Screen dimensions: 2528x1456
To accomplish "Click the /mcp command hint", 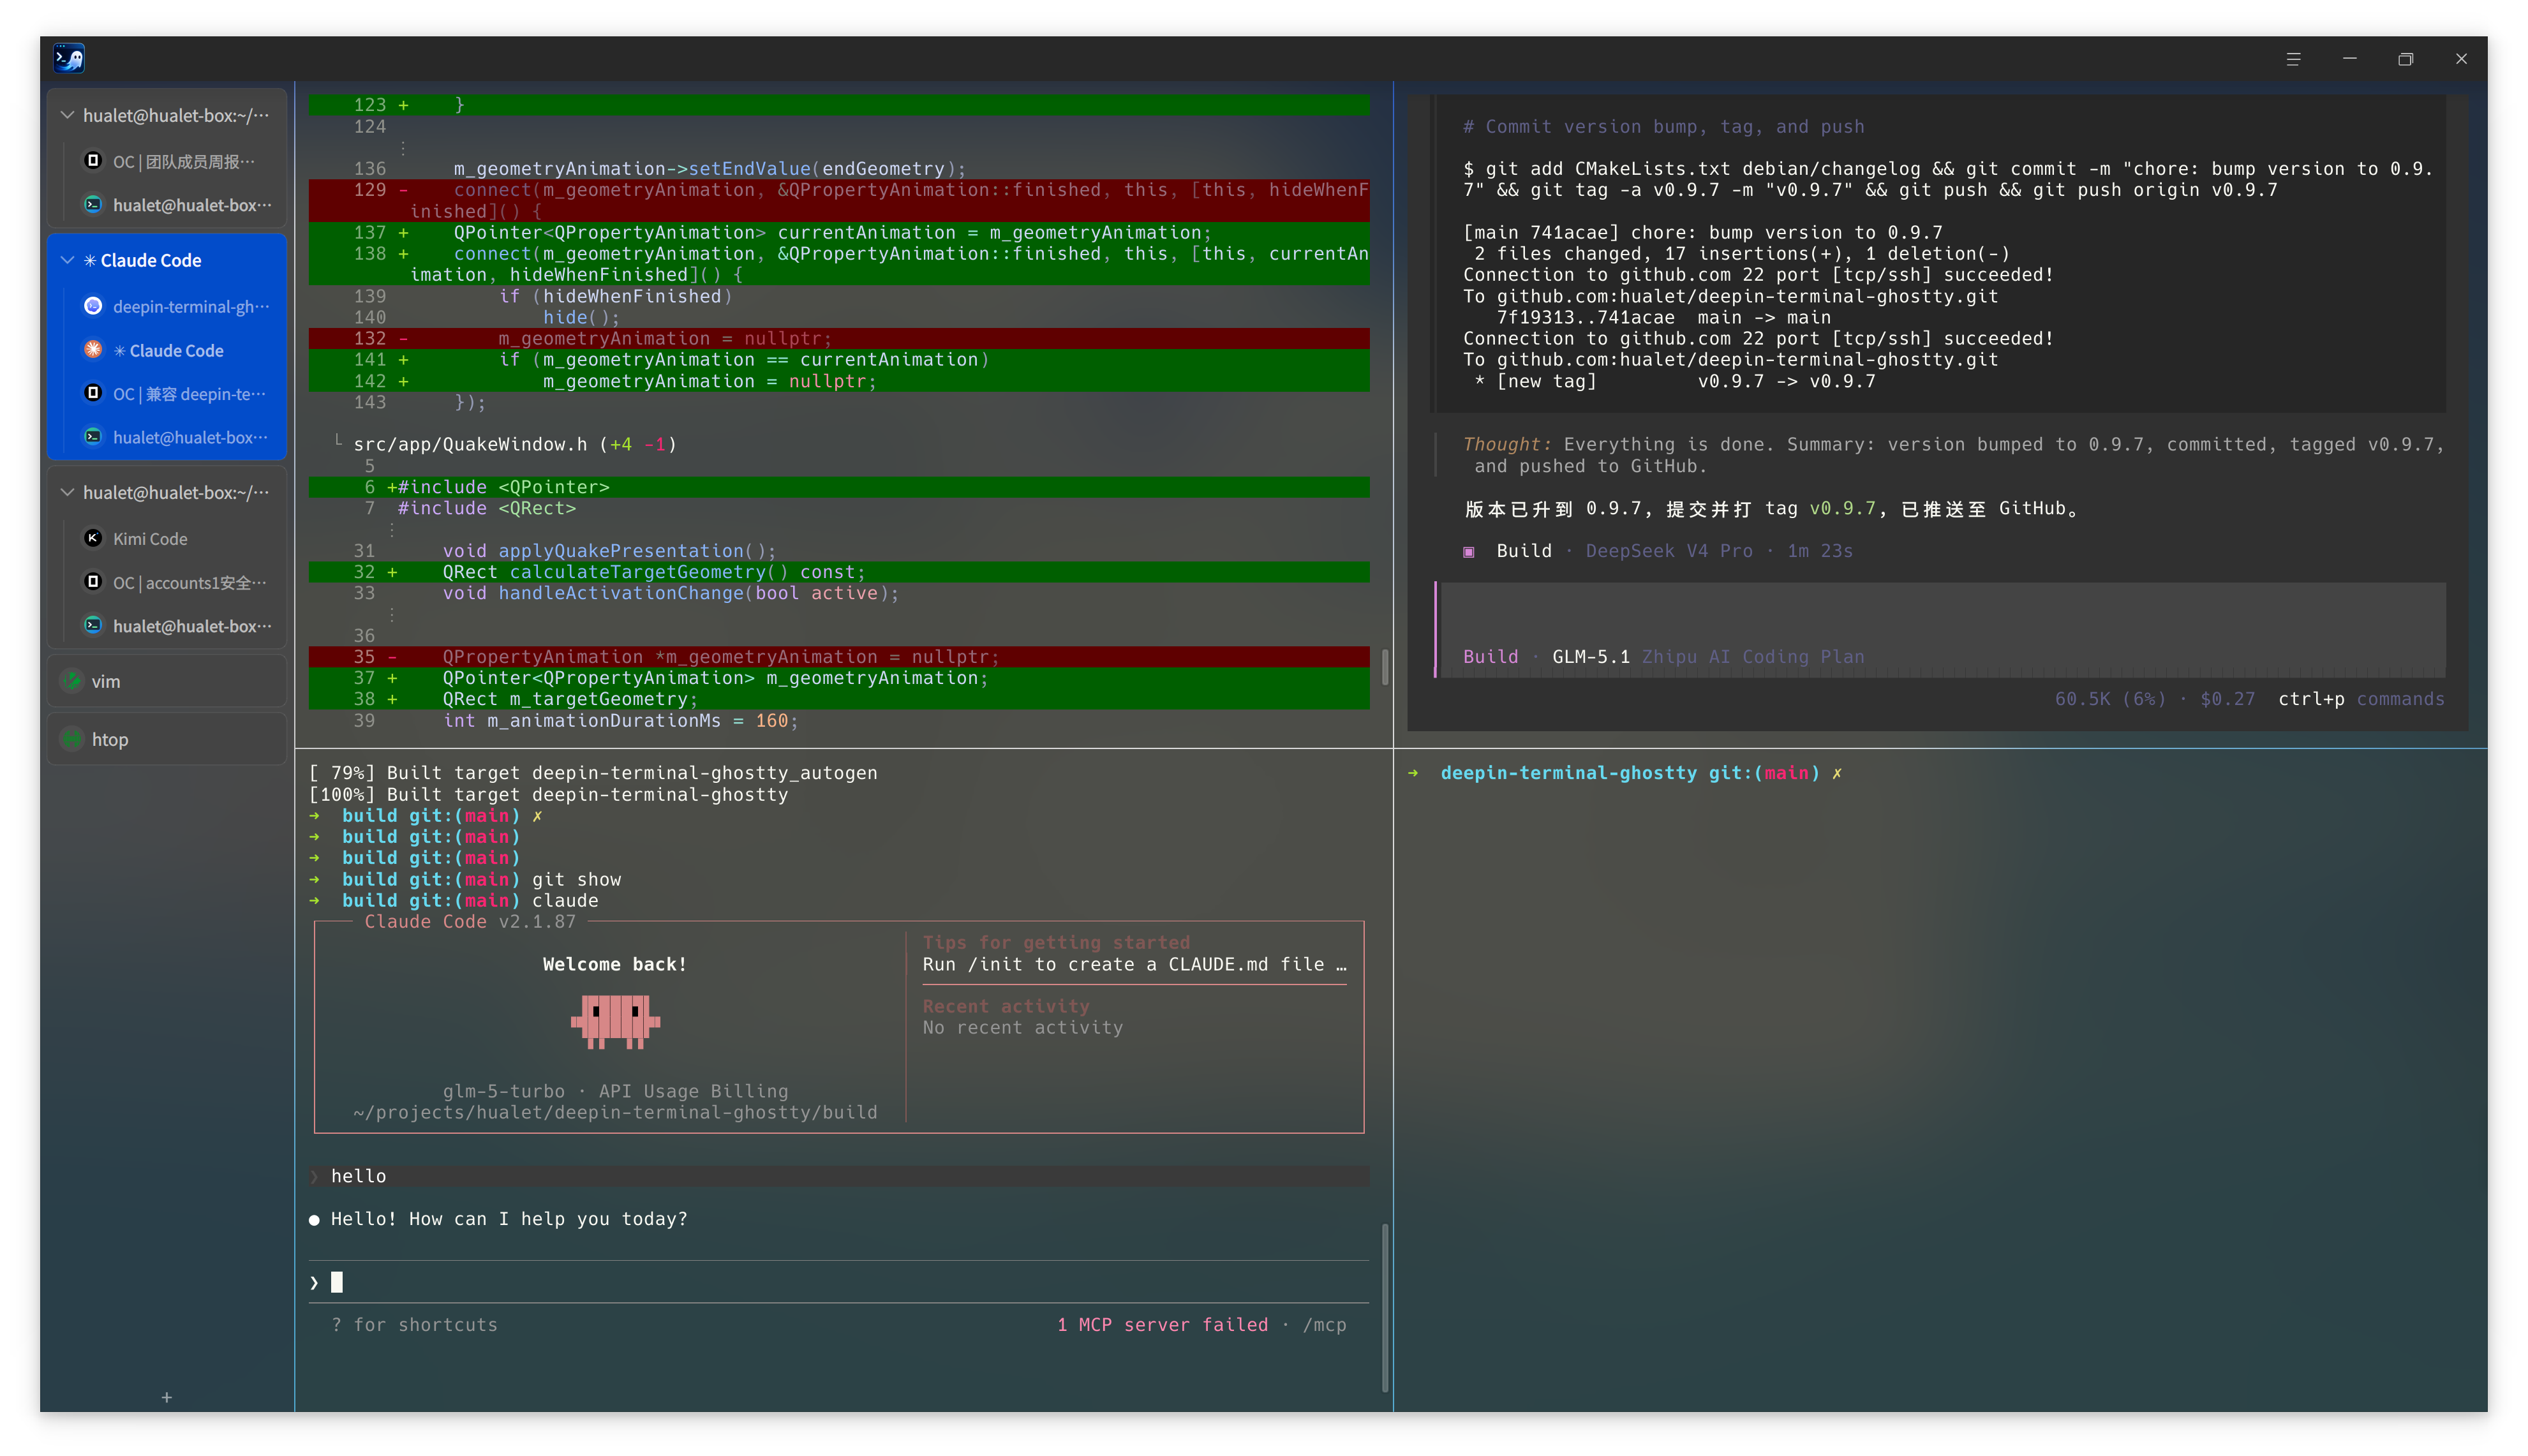I will tap(1324, 1325).
